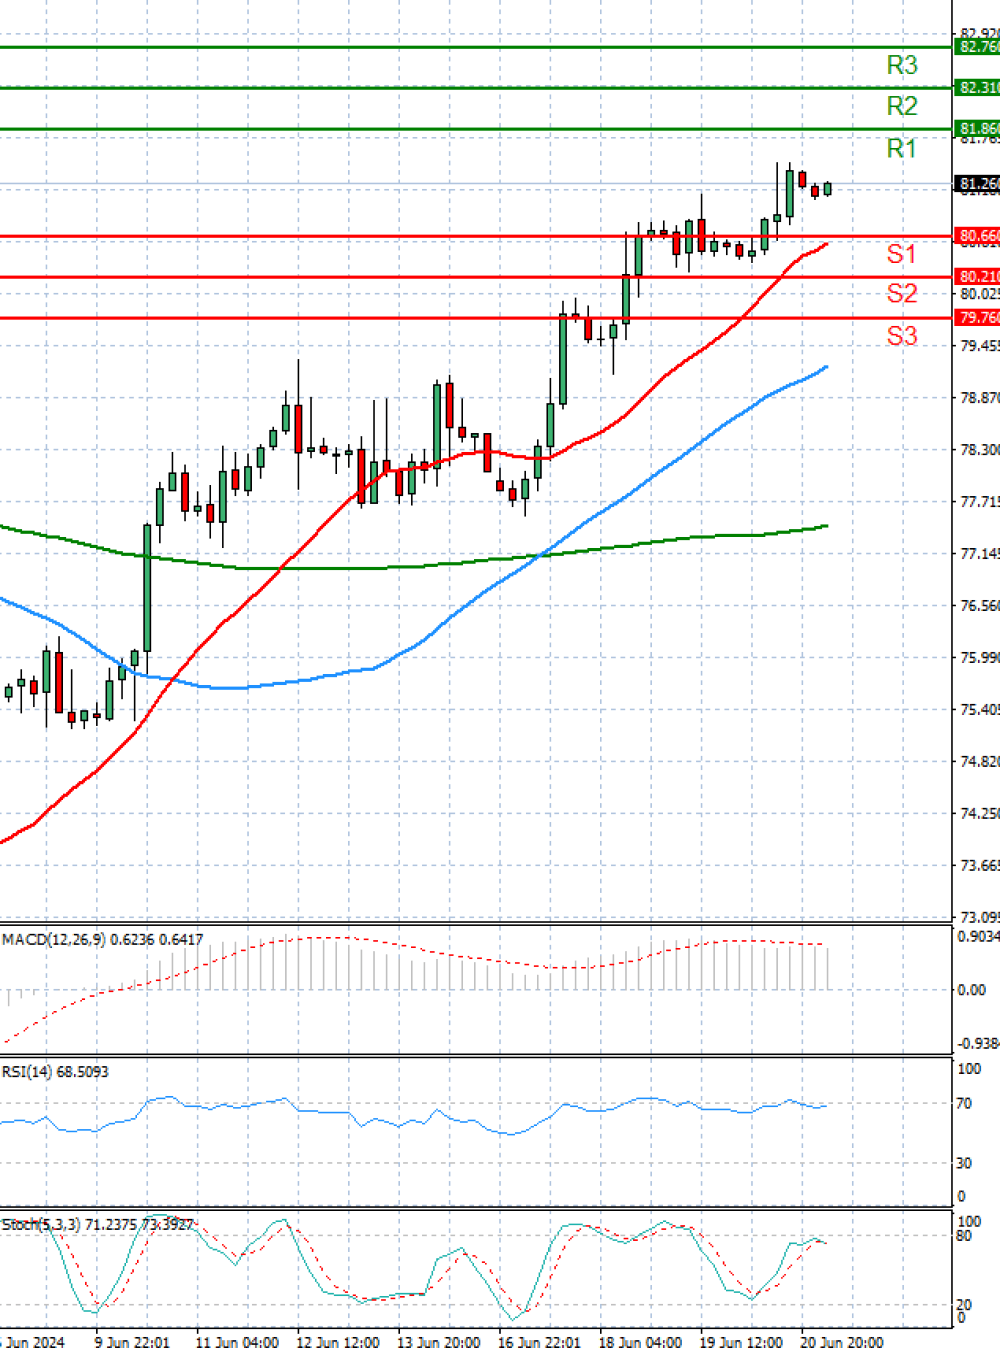This screenshot has height=1348, width=1000.
Task: Click the 74.250 price axis value
Action: tap(979, 814)
